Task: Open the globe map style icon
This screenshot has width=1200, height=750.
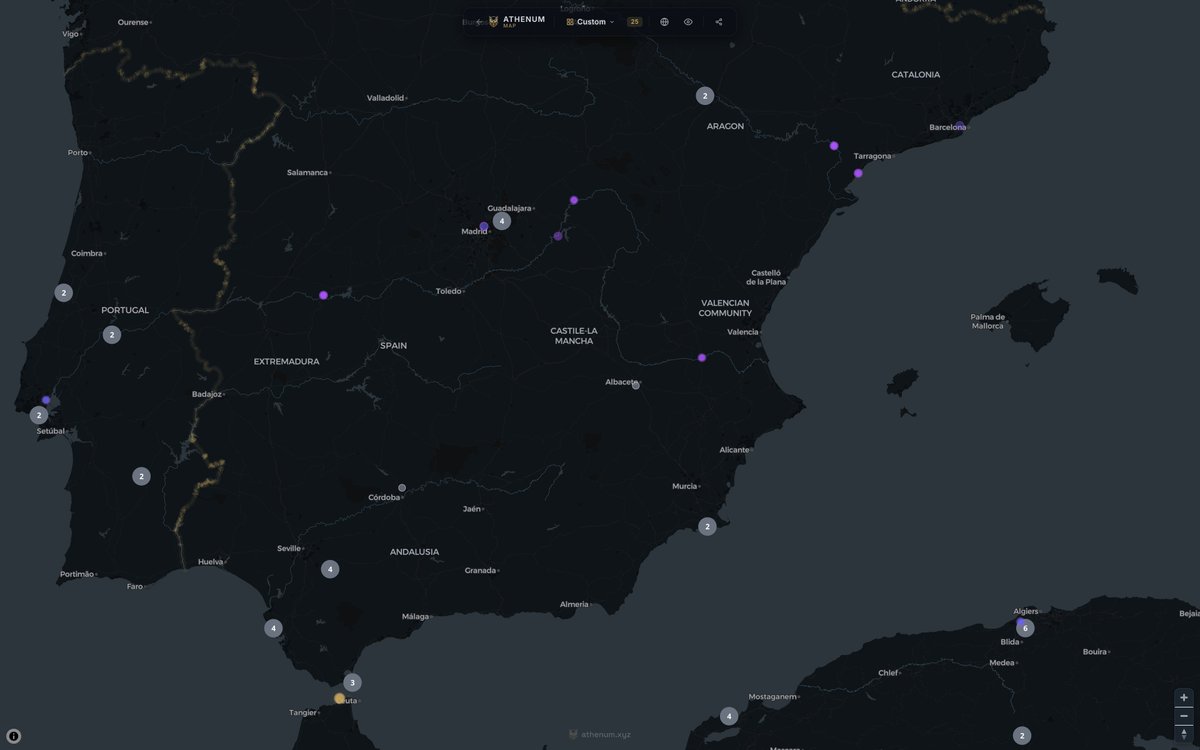Action: [664, 21]
